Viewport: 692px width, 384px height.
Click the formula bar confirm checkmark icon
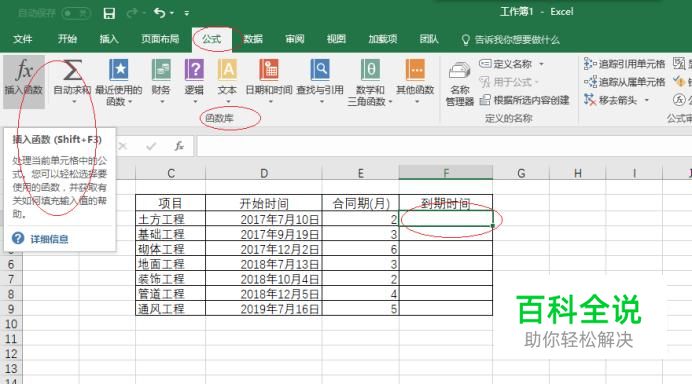click(151, 146)
